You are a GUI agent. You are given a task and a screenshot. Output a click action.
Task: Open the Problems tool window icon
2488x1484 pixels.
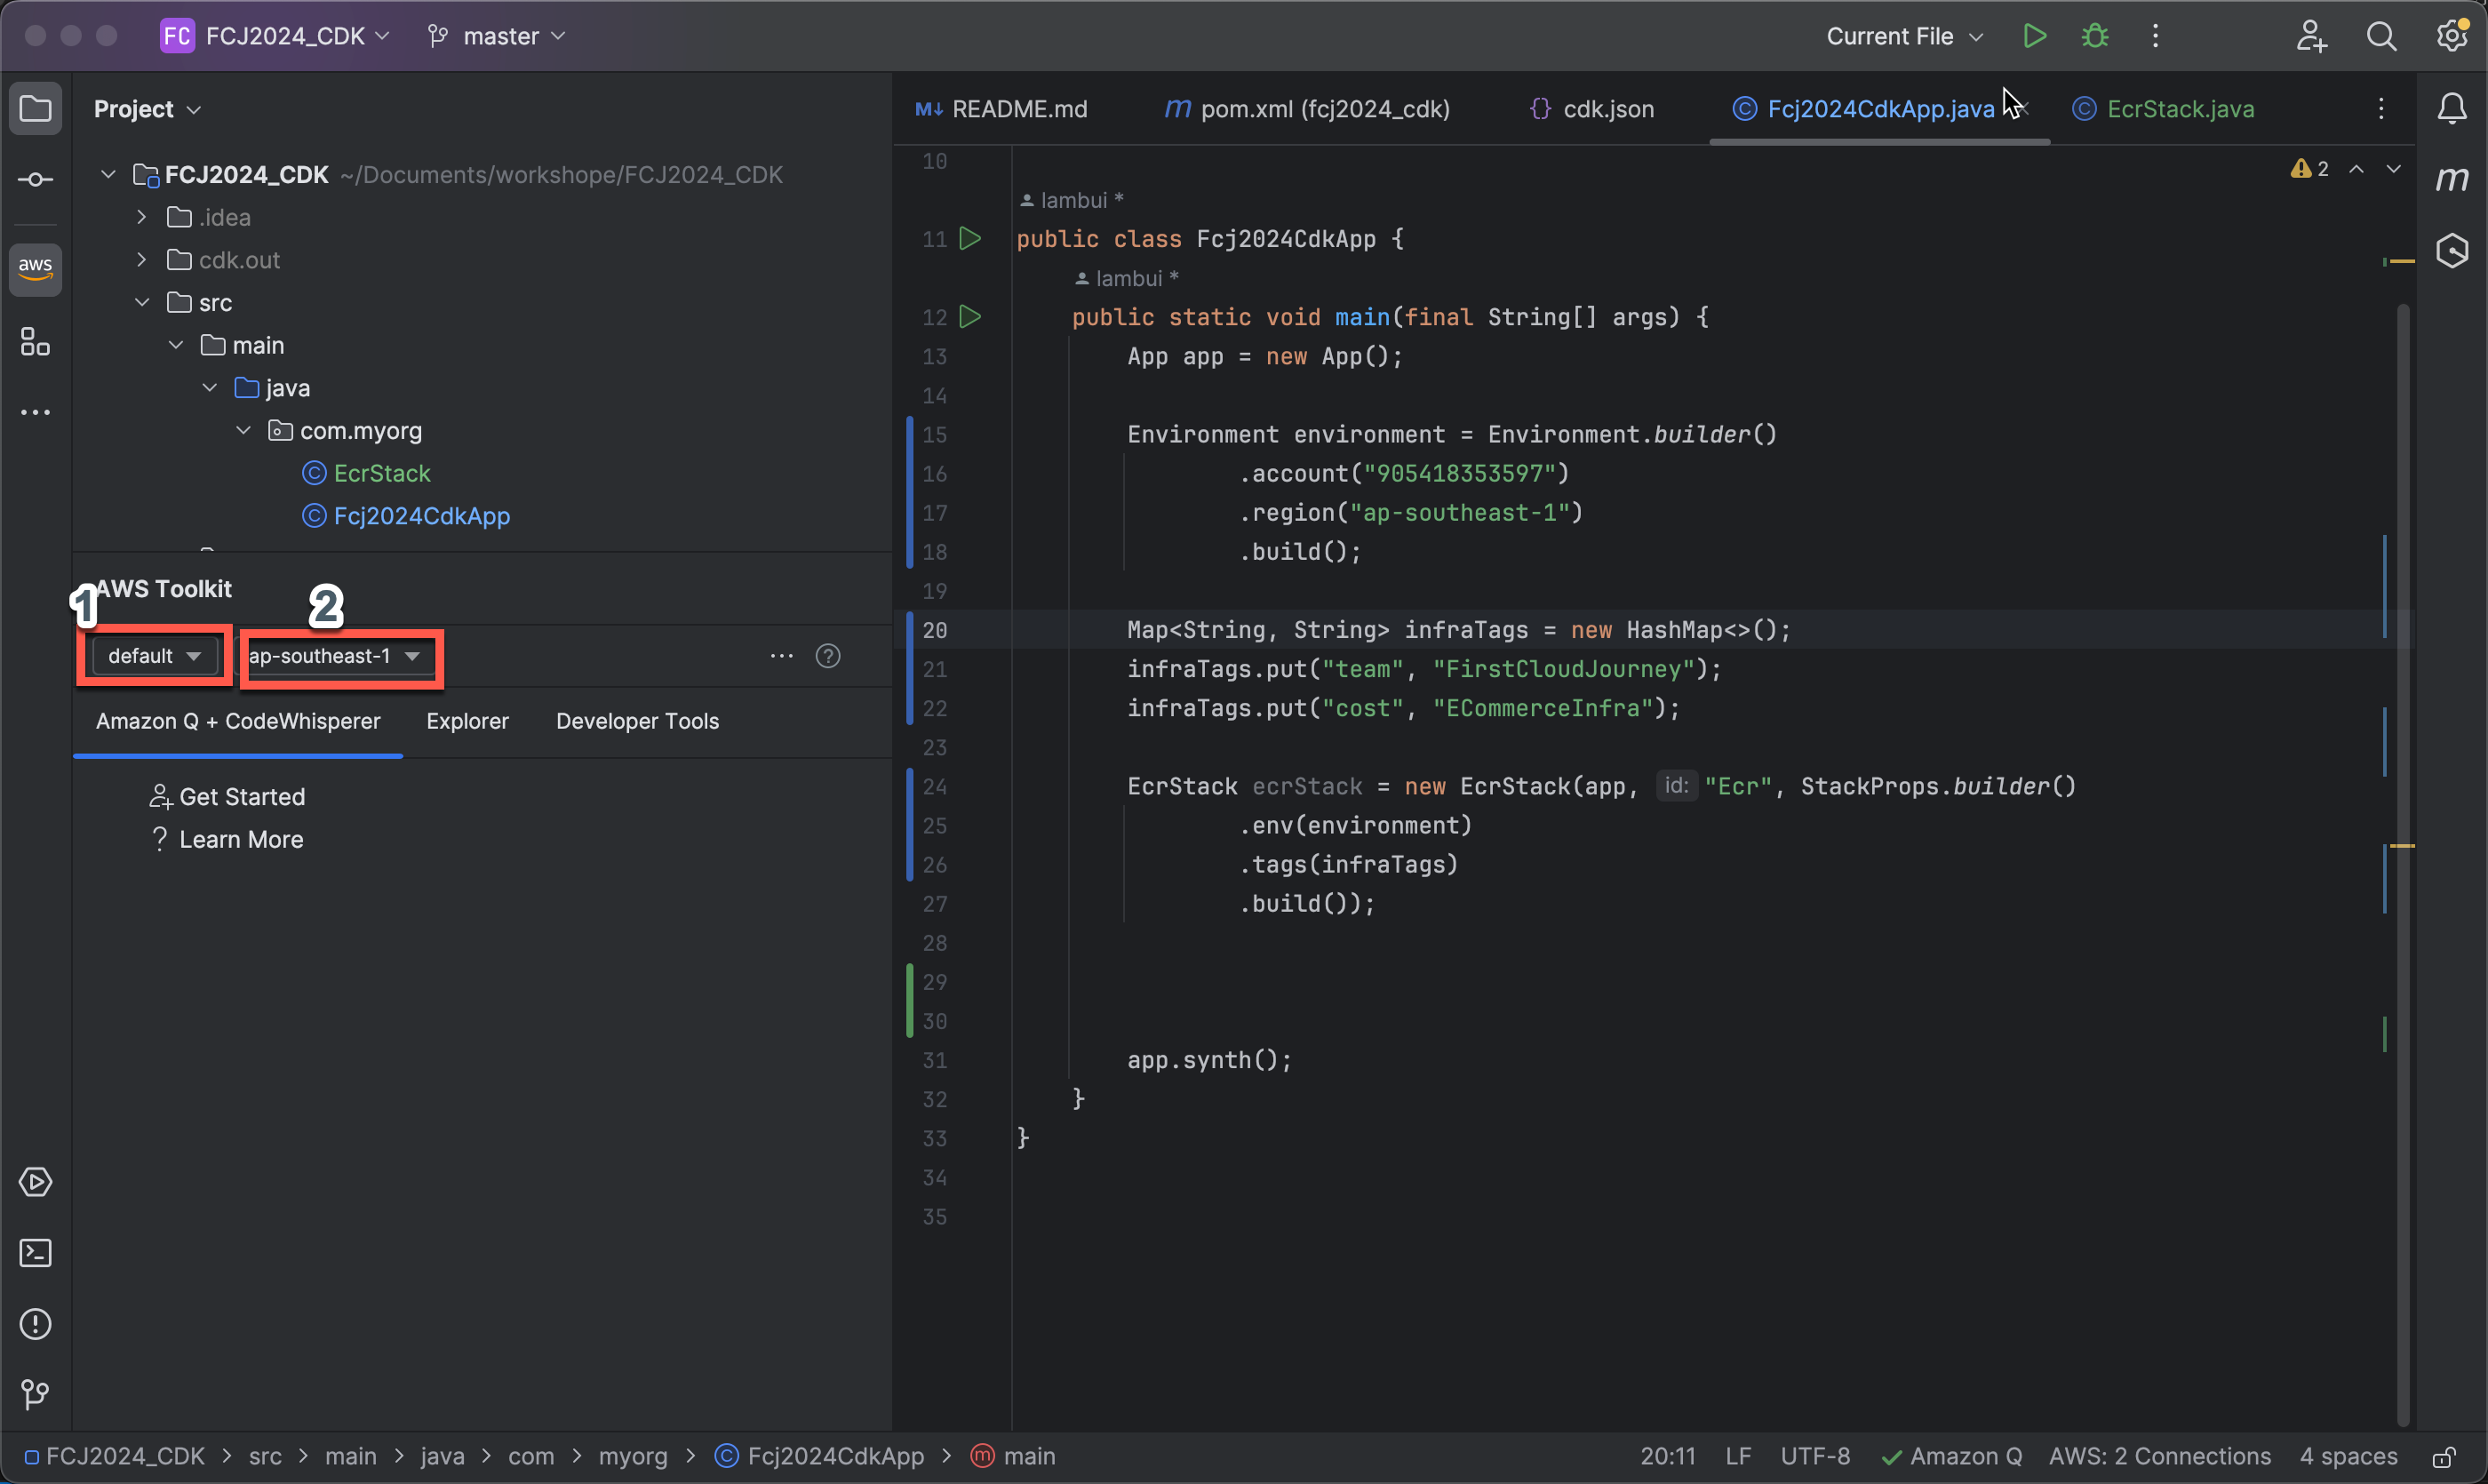(x=35, y=1324)
